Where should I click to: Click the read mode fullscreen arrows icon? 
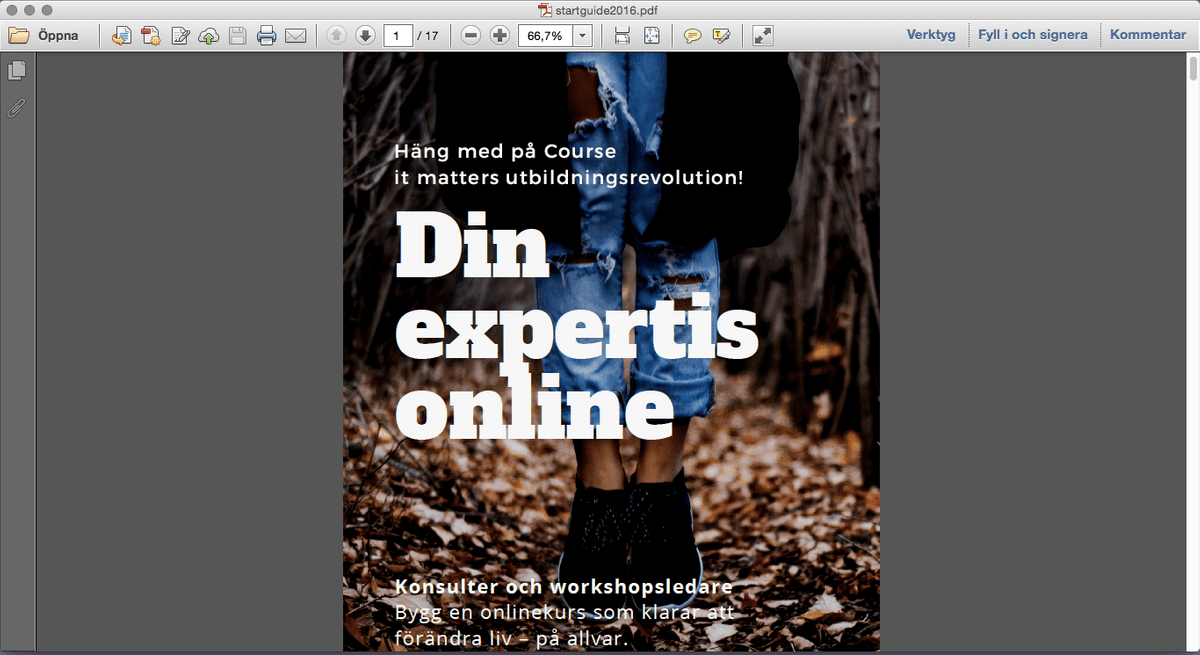tap(763, 36)
